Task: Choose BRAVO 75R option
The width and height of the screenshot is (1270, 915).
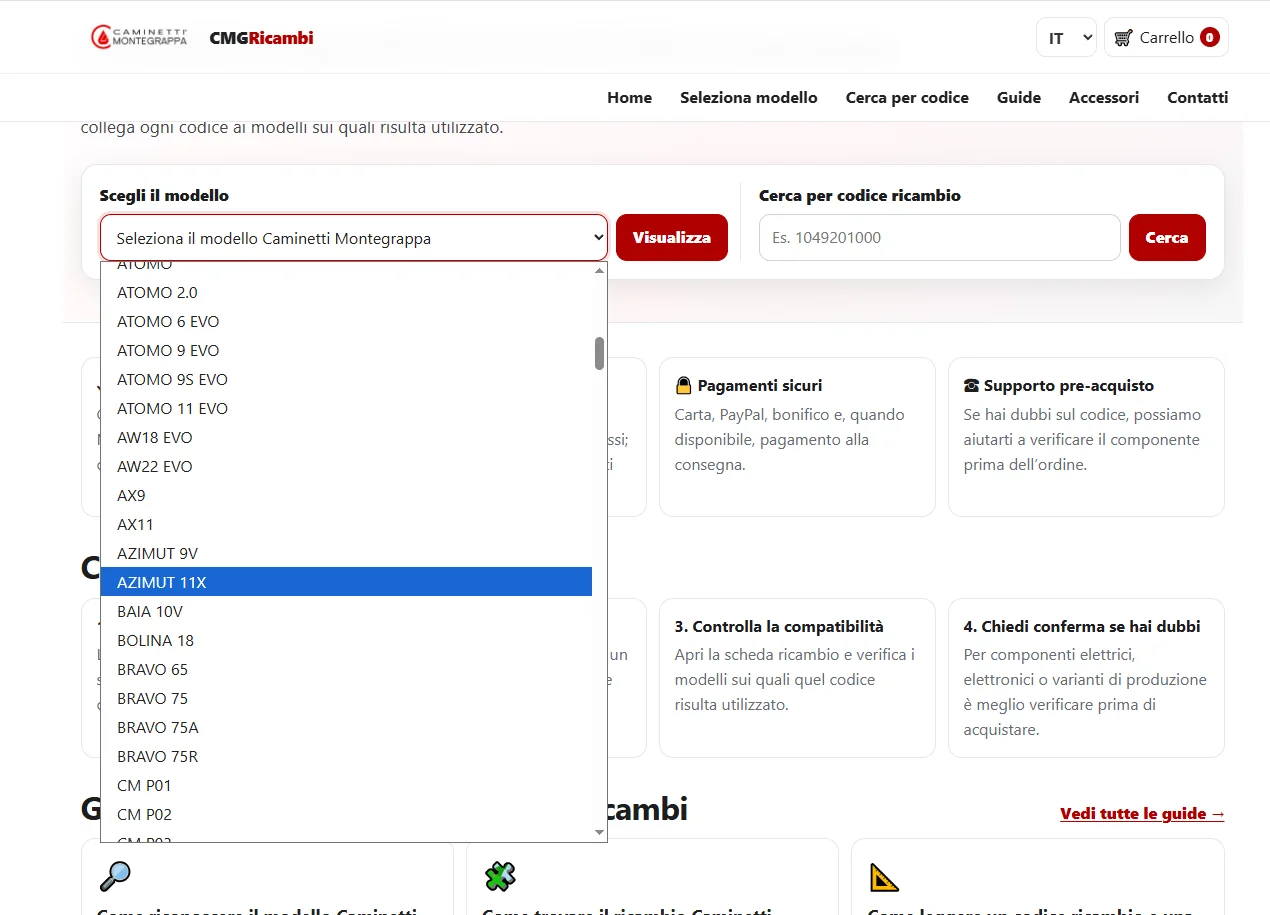Action: pos(346,757)
